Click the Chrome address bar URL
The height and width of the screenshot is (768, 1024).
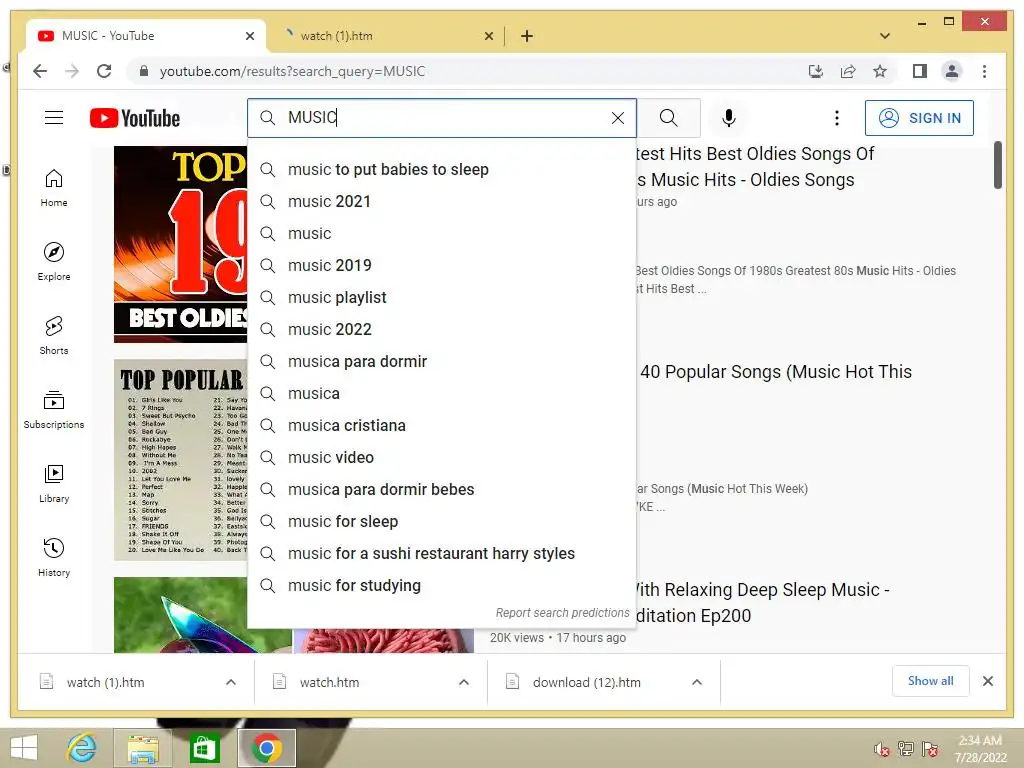(292, 71)
